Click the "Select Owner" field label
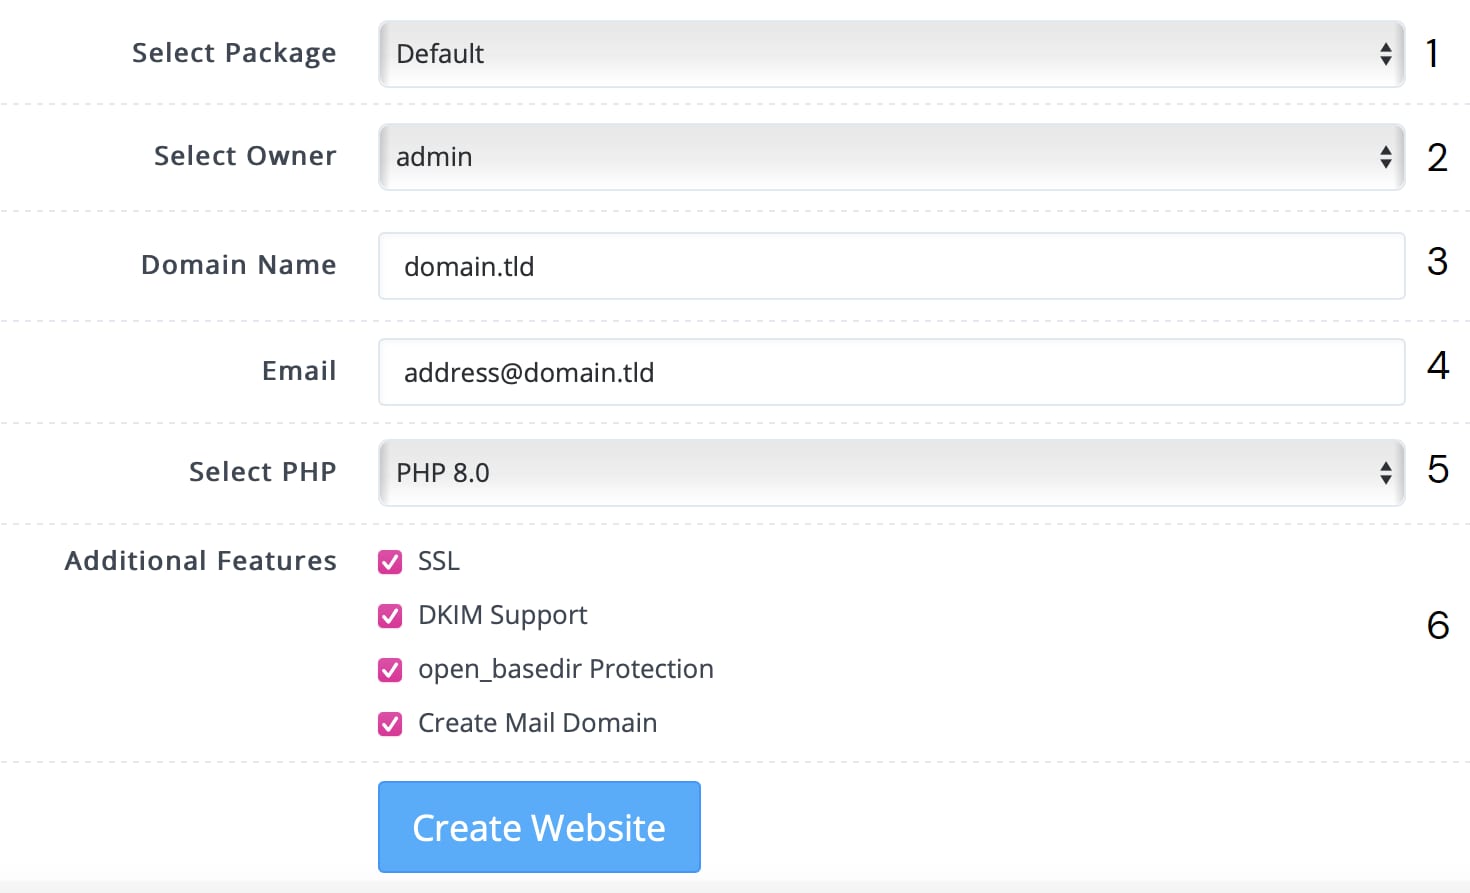 coord(245,156)
